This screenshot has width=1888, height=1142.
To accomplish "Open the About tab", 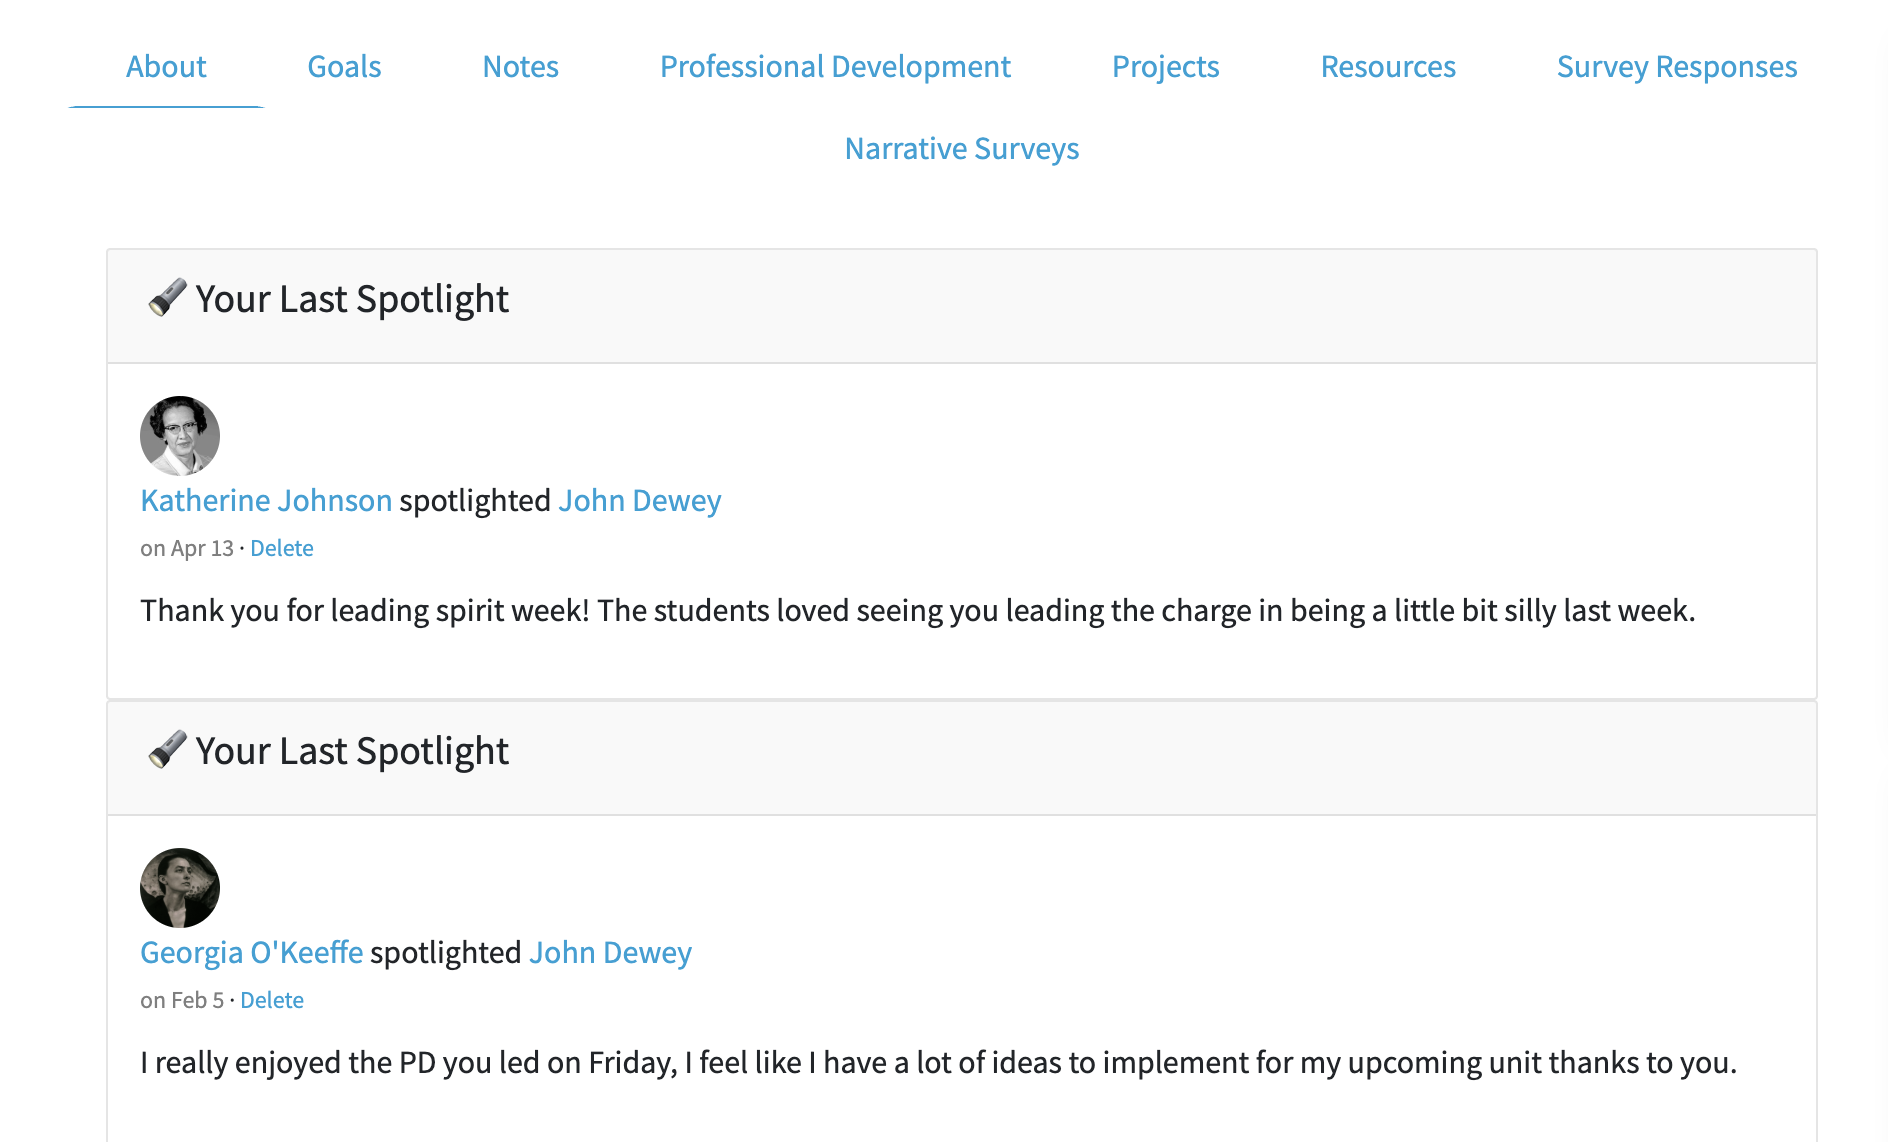I will tap(166, 67).
